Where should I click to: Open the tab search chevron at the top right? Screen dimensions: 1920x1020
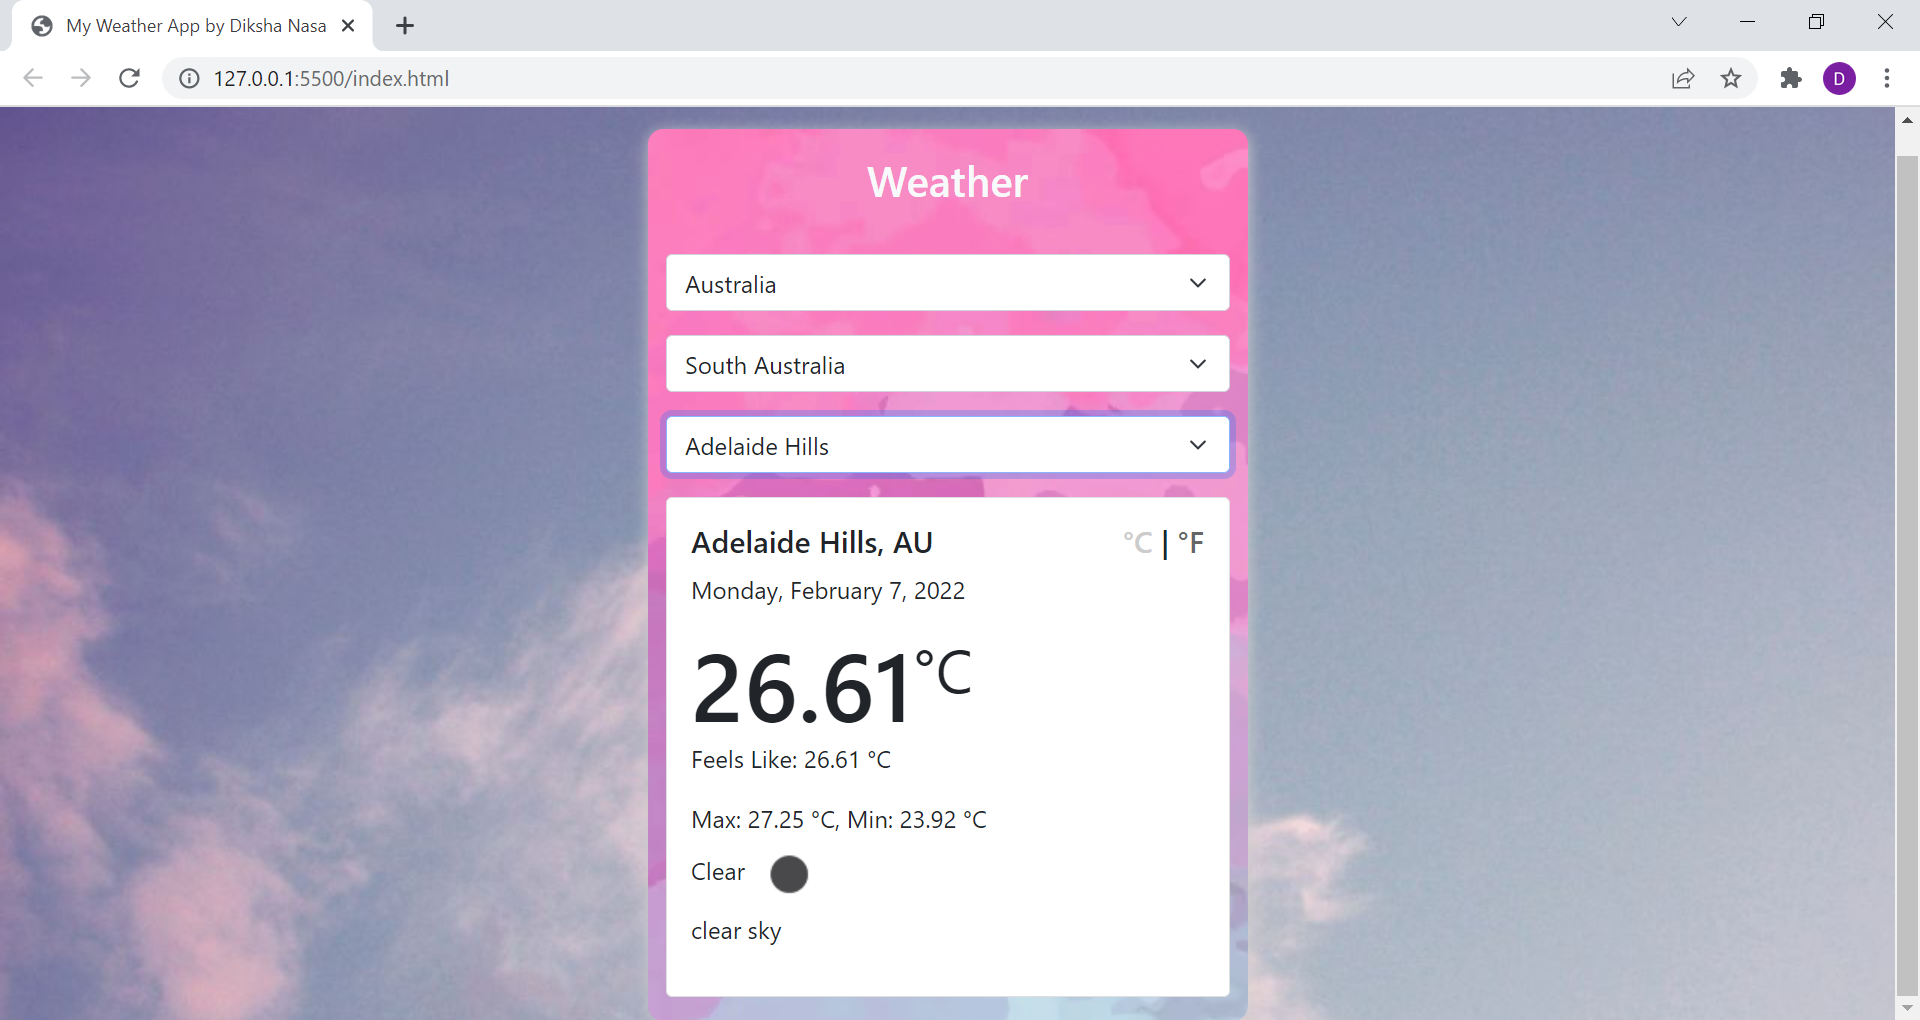click(1679, 21)
